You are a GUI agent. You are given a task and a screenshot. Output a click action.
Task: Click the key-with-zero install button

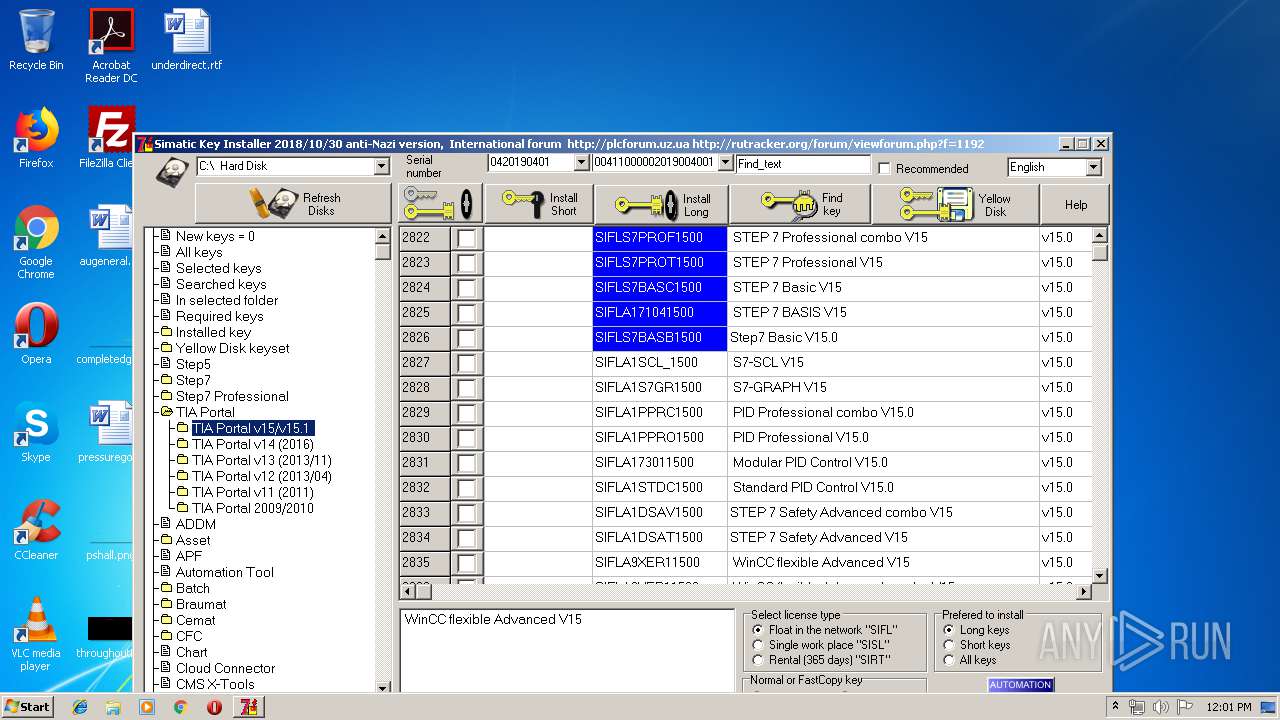(x=440, y=204)
